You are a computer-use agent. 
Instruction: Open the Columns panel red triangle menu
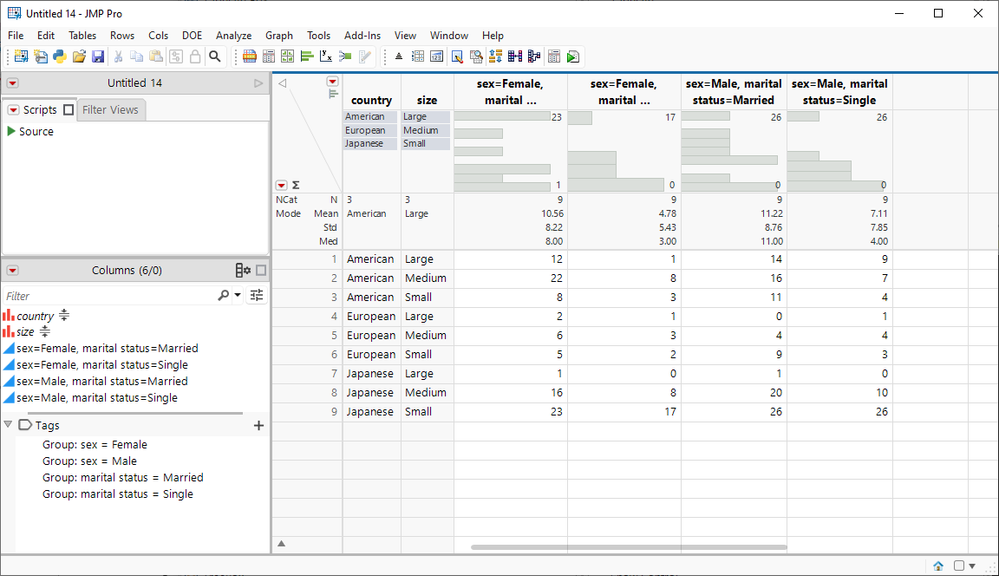click(x=13, y=270)
